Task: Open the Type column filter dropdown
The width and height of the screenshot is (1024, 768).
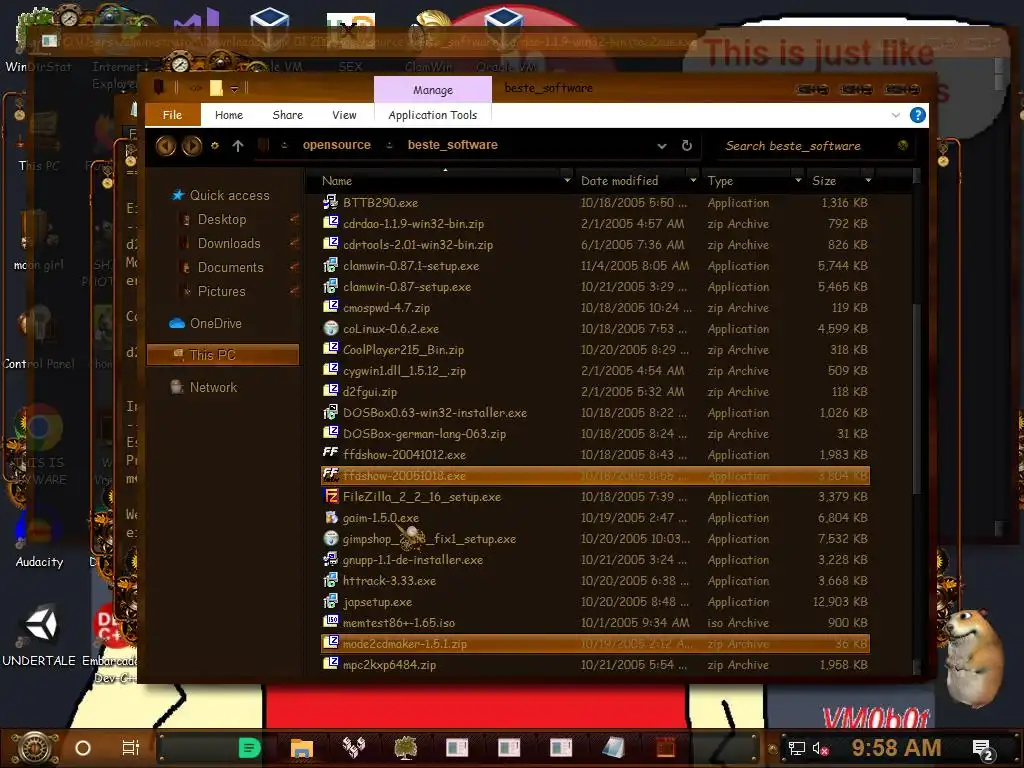Action: click(797, 180)
